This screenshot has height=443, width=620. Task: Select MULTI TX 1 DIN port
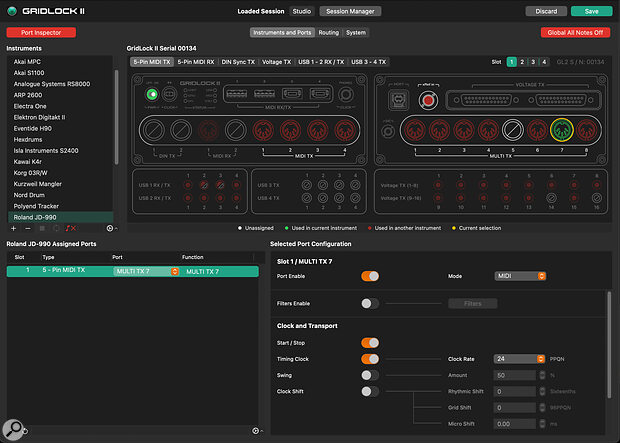point(414,130)
